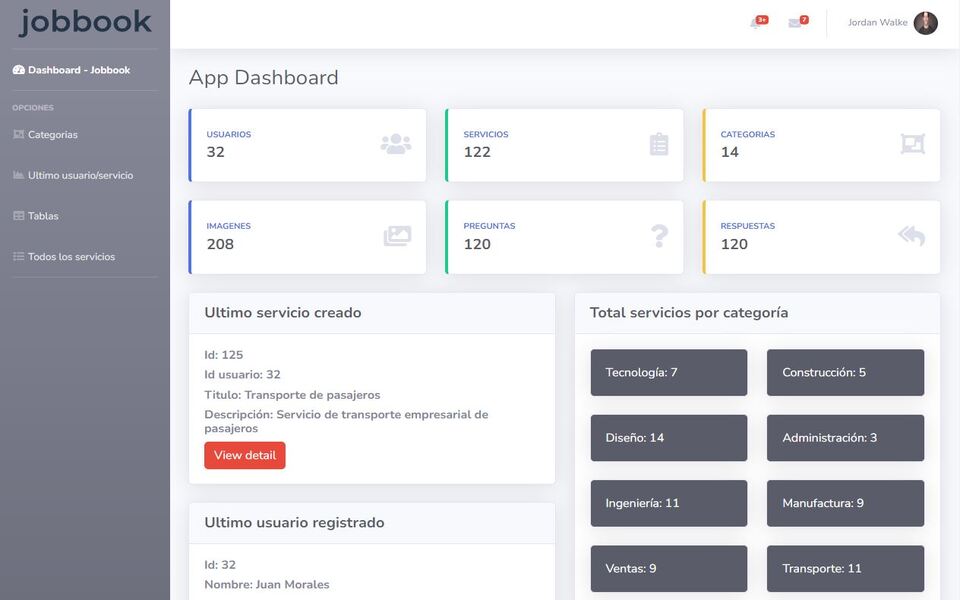Select the Transporte: 11 category tile
960x600 pixels.
click(x=845, y=568)
